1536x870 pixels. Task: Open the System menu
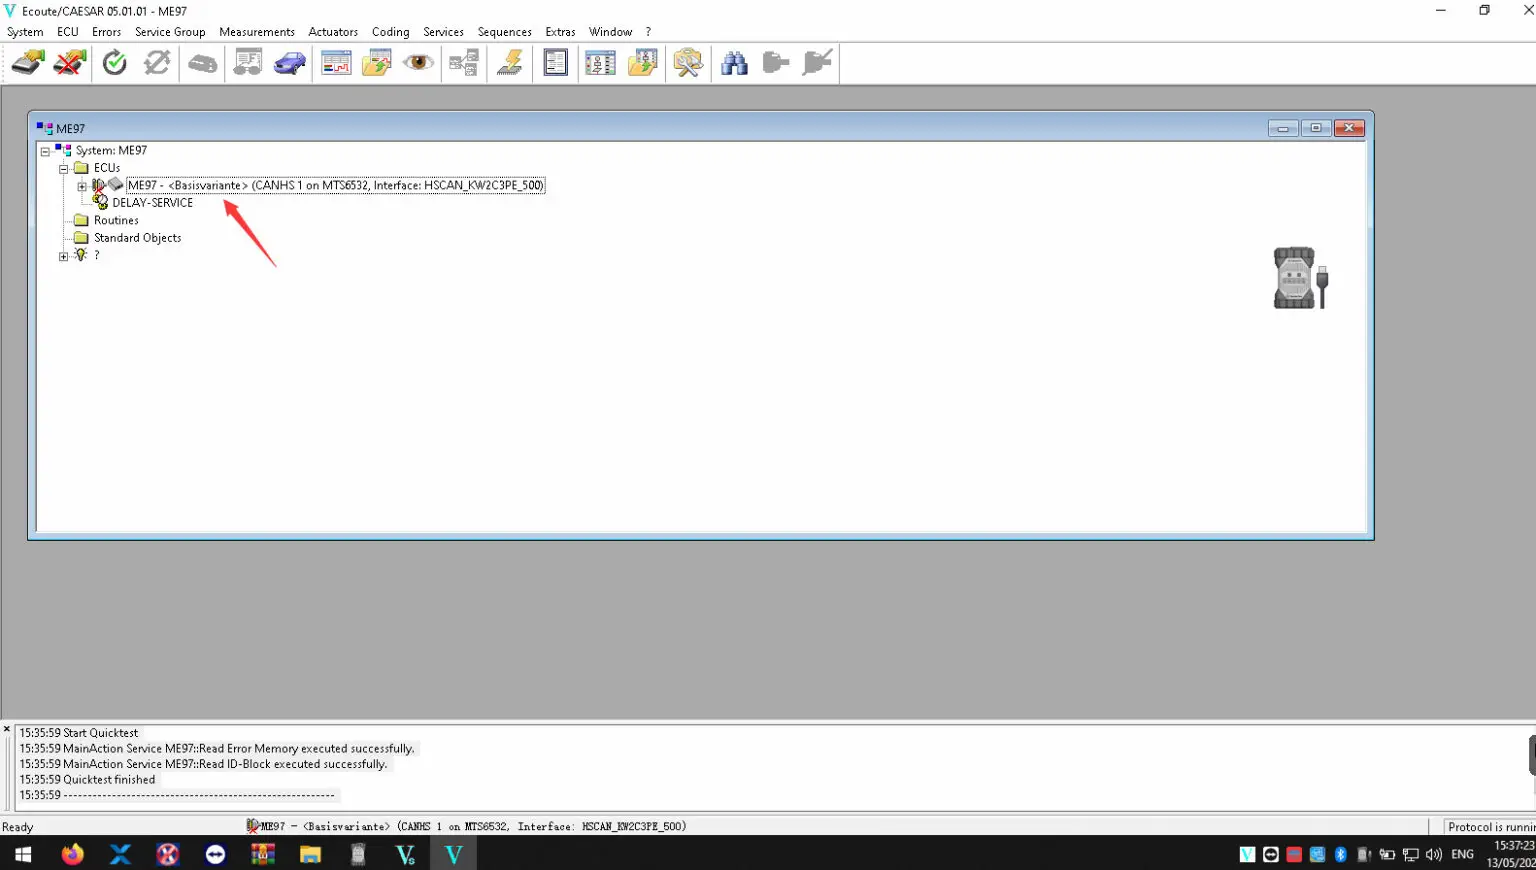click(x=25, y=32)
